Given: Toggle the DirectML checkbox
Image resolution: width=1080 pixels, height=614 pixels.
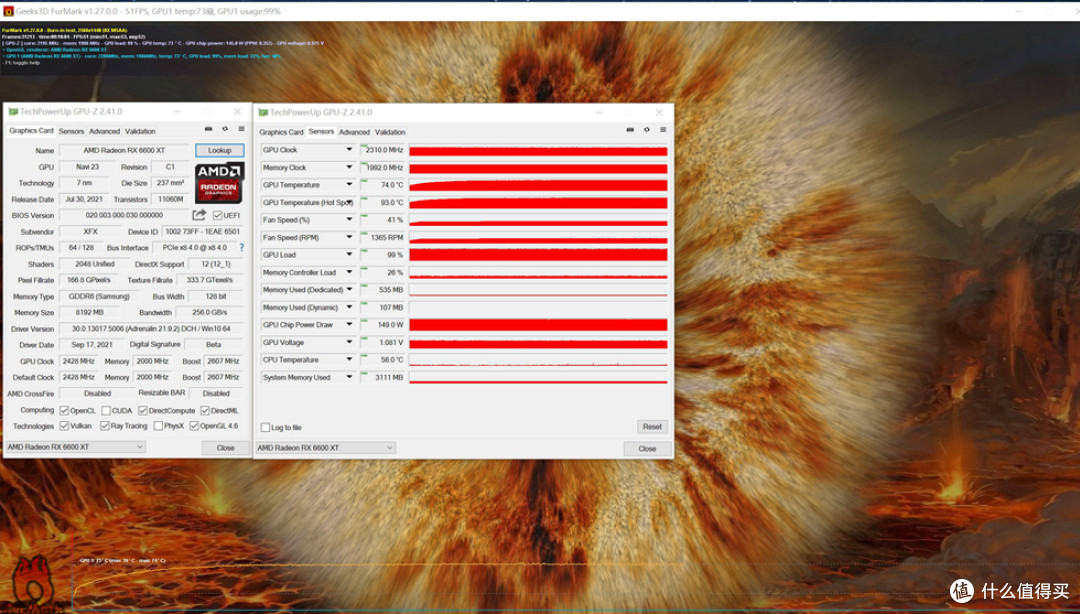Looking at the screenshot, I should pos(205,410).
